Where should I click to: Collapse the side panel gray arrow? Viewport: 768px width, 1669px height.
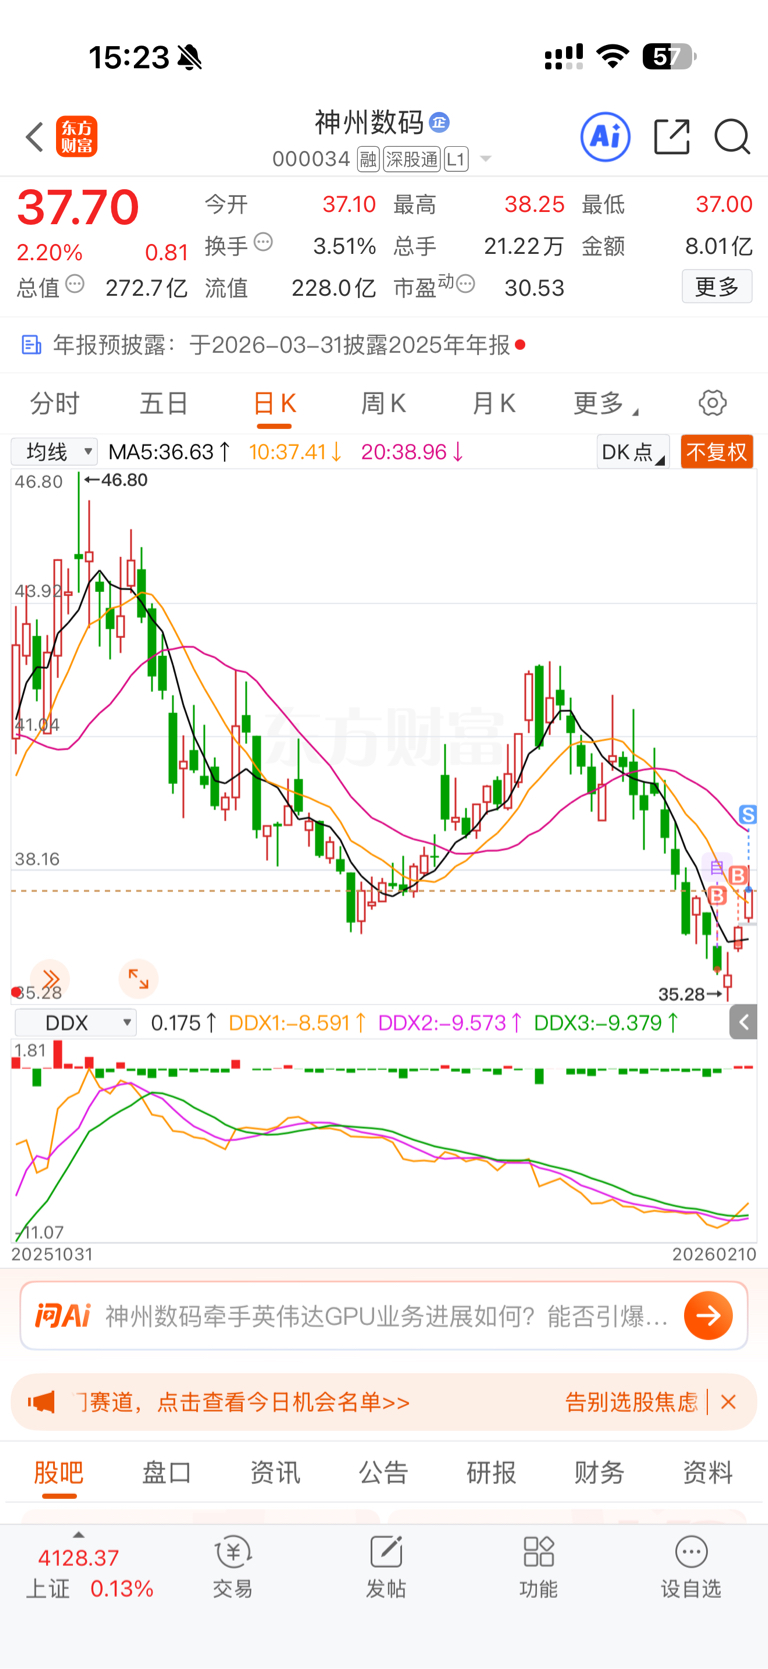tap(743, 1022)
